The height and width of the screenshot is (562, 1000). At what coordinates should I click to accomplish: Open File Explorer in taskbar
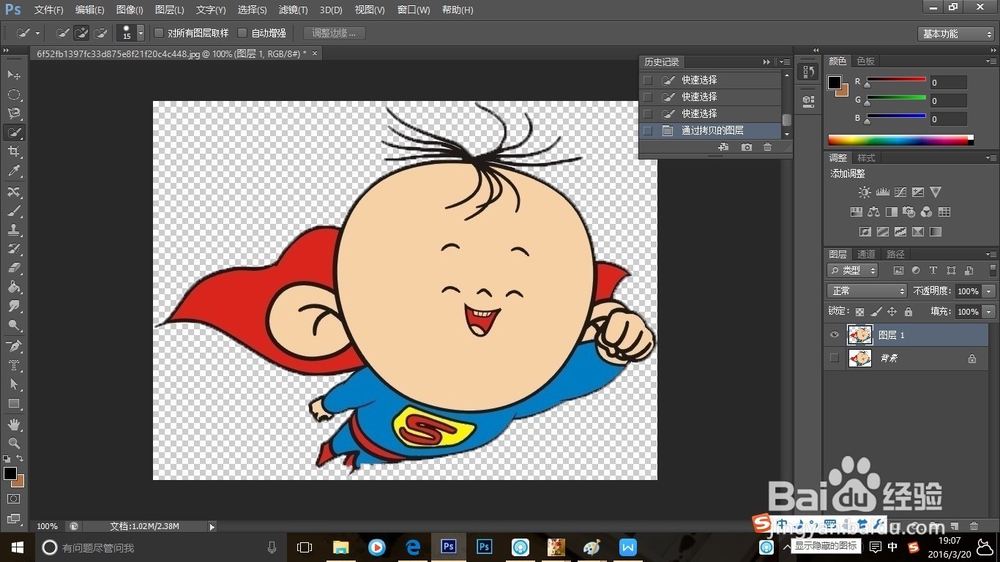(341, 547)
